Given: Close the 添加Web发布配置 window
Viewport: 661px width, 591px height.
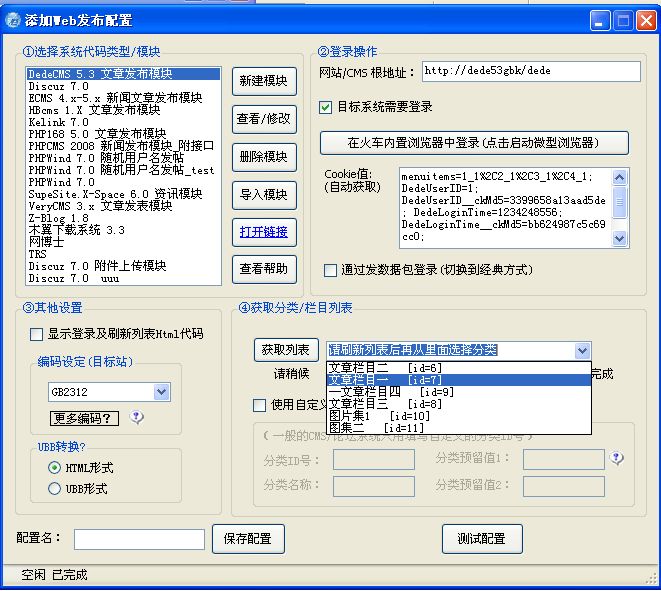Looking at the screenshot, I should [644, 20].
